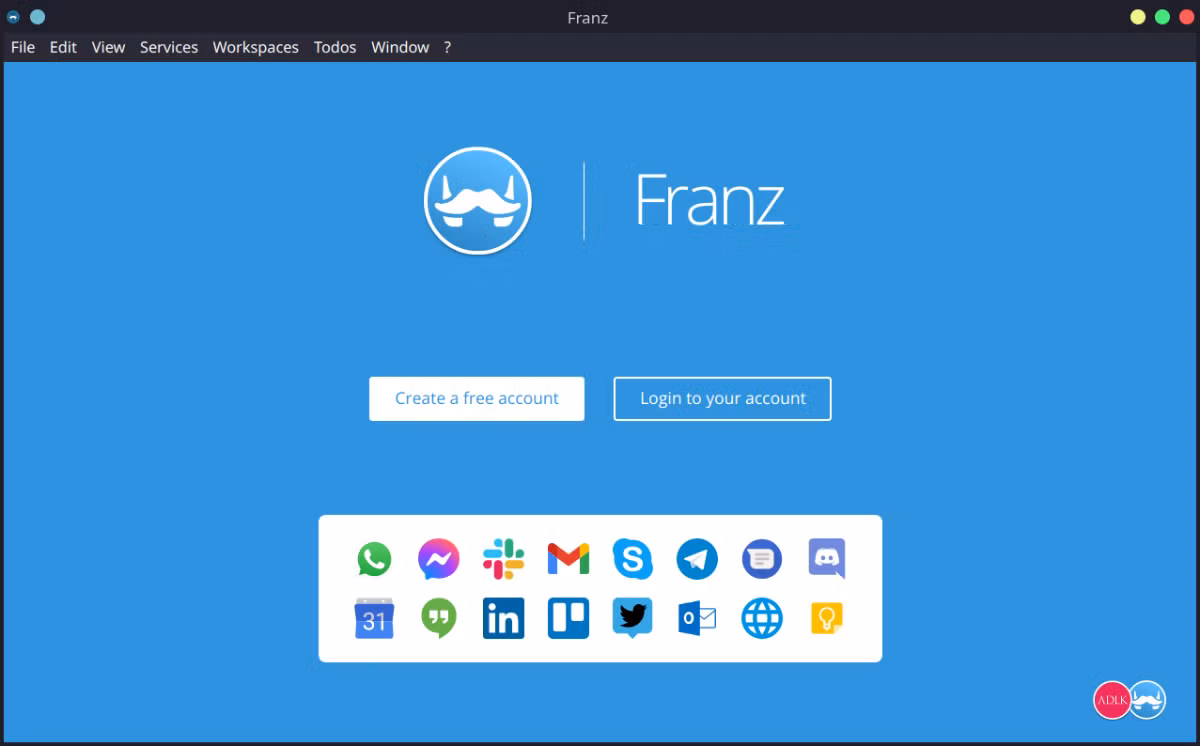Open the File menu
The width and height of the screenshot is (1200, 746).
click(22, 47)
